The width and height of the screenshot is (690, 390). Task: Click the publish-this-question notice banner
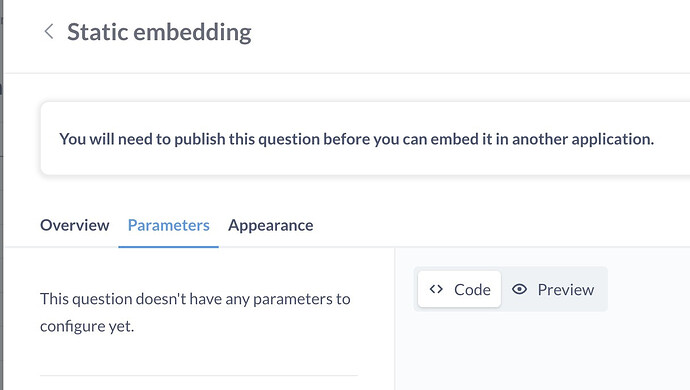click(365, 139)
